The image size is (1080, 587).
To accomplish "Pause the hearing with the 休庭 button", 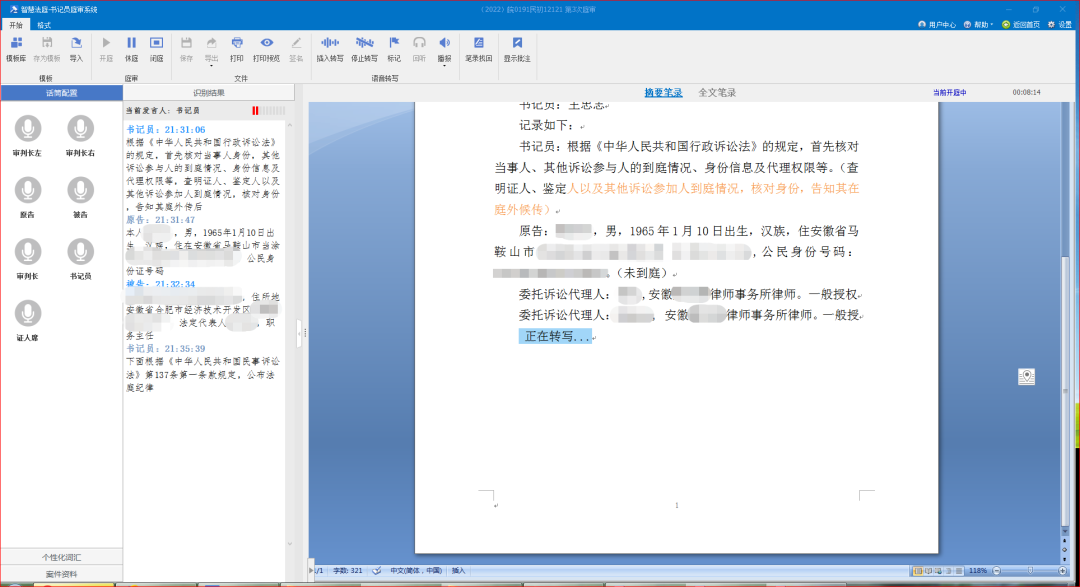I will point(132,50).
